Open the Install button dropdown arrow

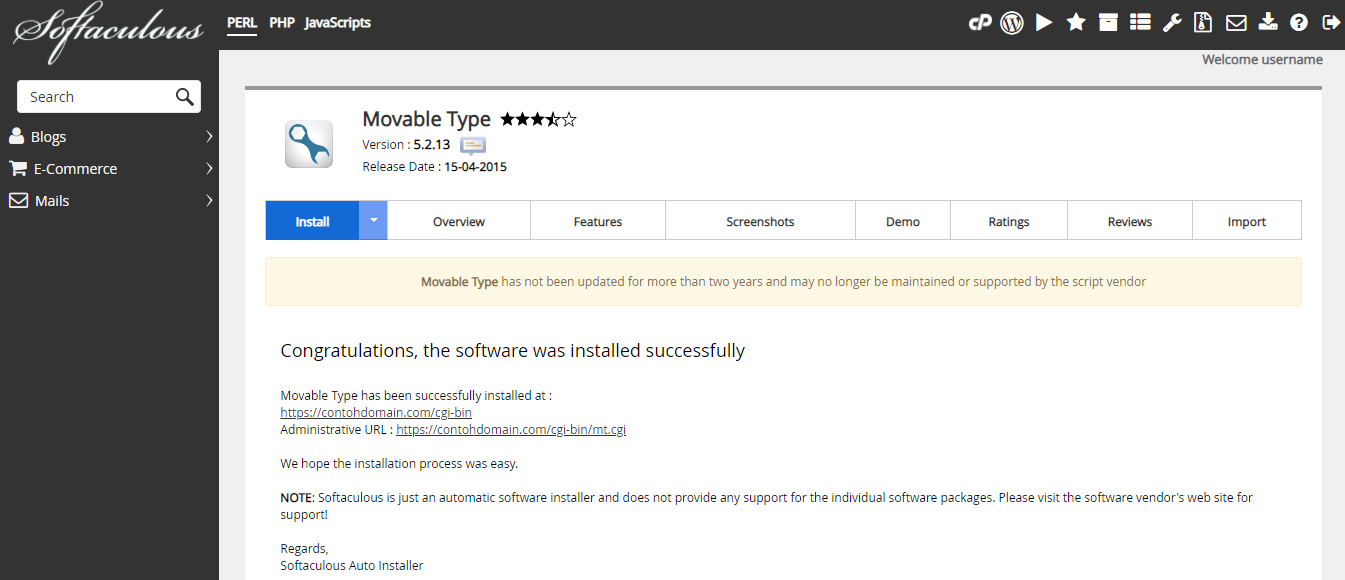tap(373, 220)
